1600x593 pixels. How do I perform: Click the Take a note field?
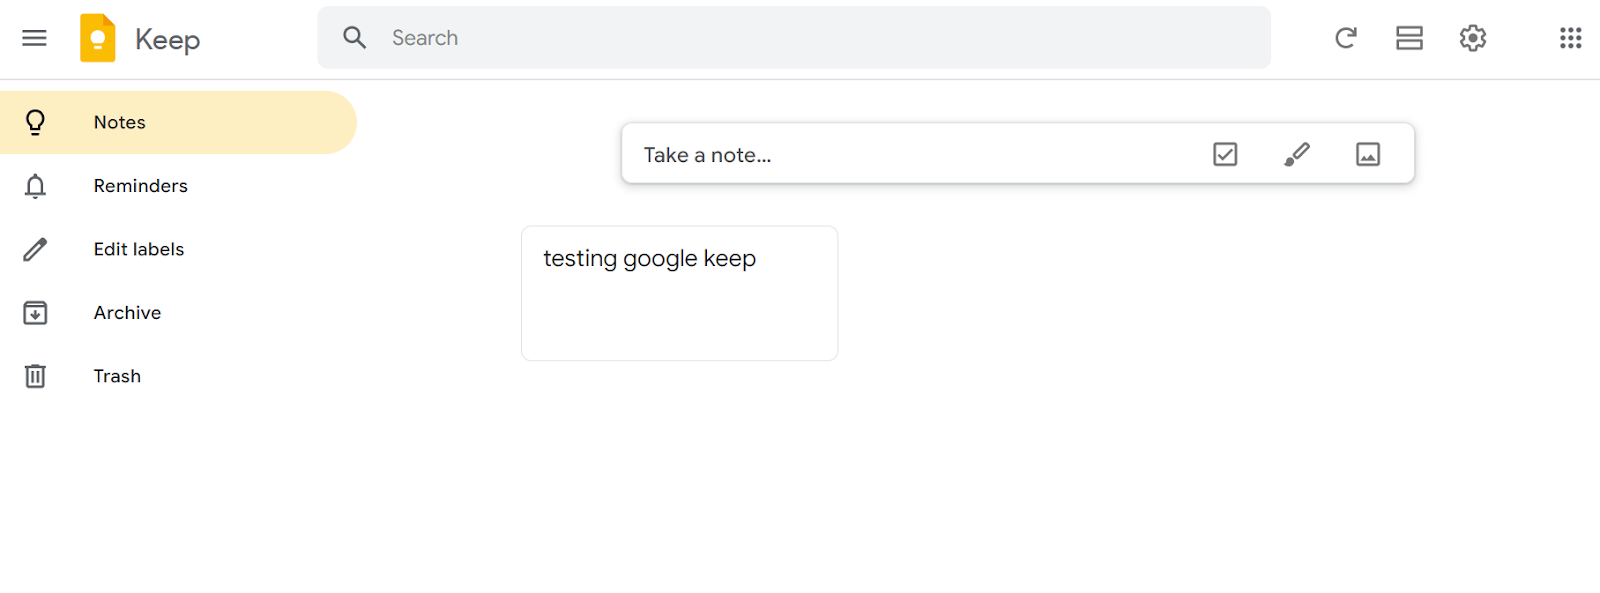[x=900, y=155]
